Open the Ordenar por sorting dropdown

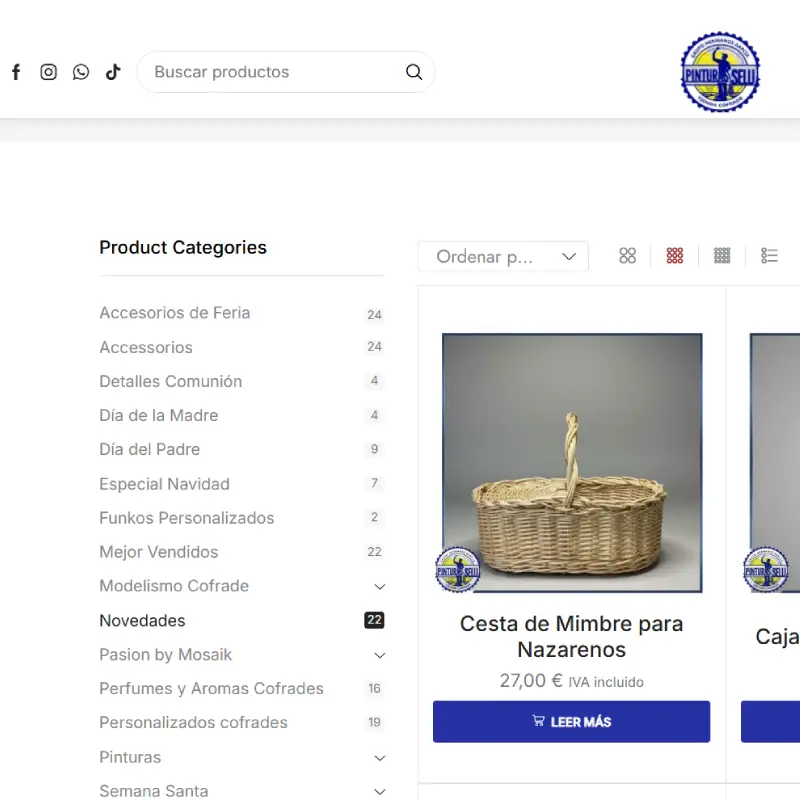click(x=503, y=256)
